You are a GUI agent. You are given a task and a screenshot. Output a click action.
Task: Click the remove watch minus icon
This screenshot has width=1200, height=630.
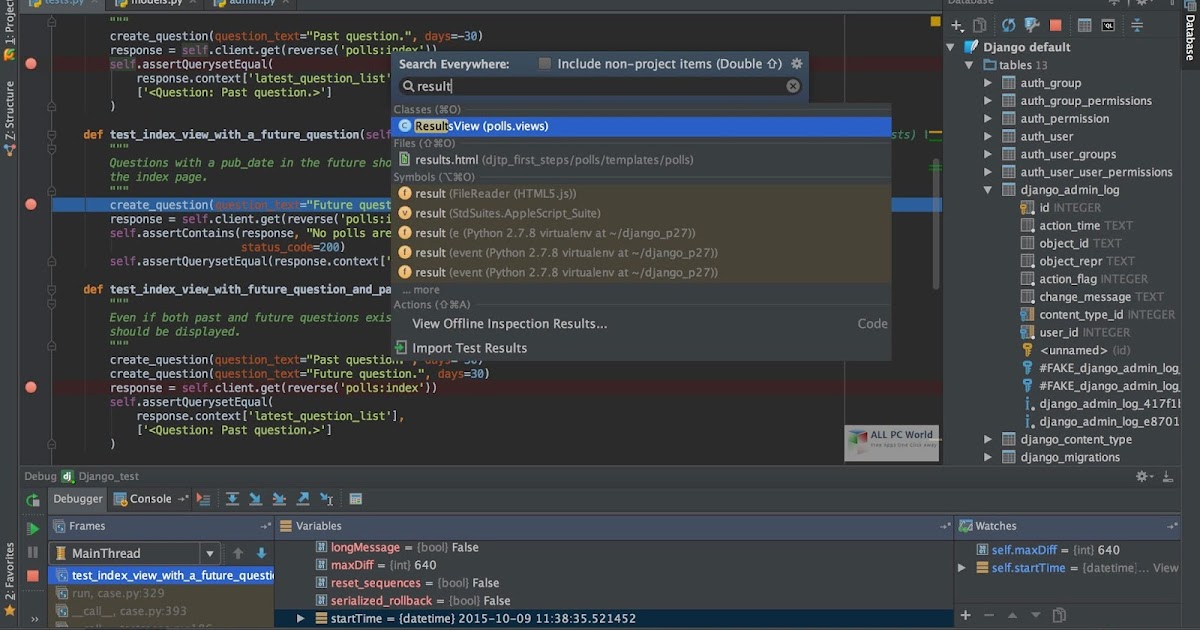tap(988, 615)
